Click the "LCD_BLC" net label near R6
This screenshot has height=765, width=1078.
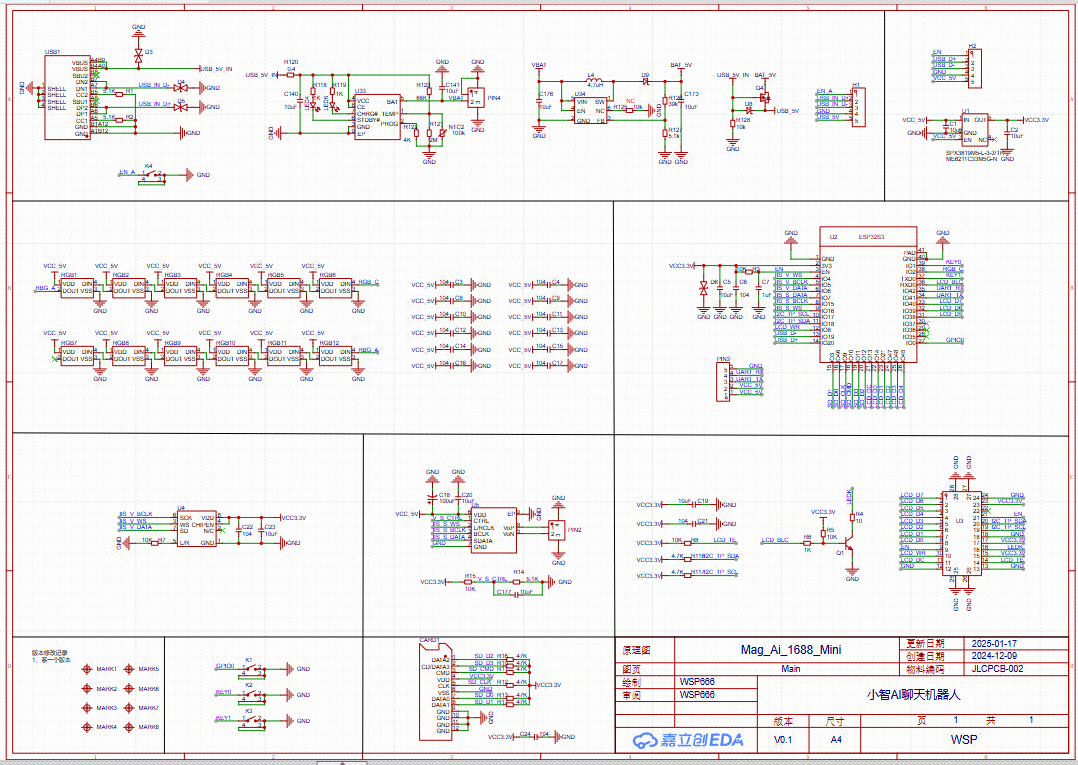point(775,541)
